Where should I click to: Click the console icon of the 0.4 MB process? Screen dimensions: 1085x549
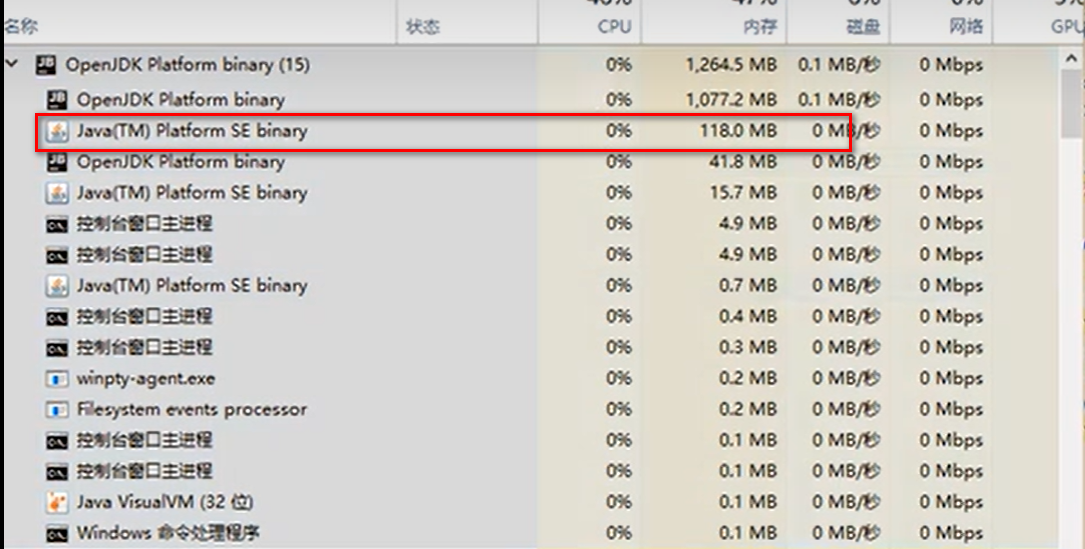(57, 317)
